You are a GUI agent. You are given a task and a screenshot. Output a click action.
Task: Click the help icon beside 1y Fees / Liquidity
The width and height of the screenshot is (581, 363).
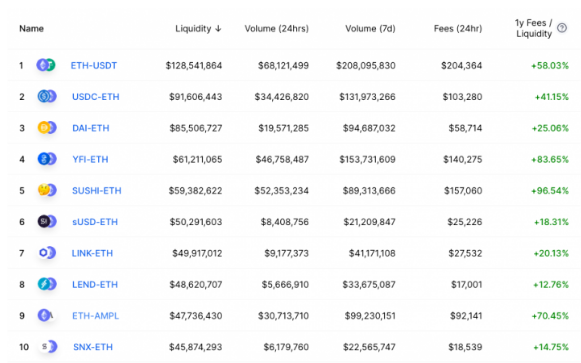[x=562, y=28]
